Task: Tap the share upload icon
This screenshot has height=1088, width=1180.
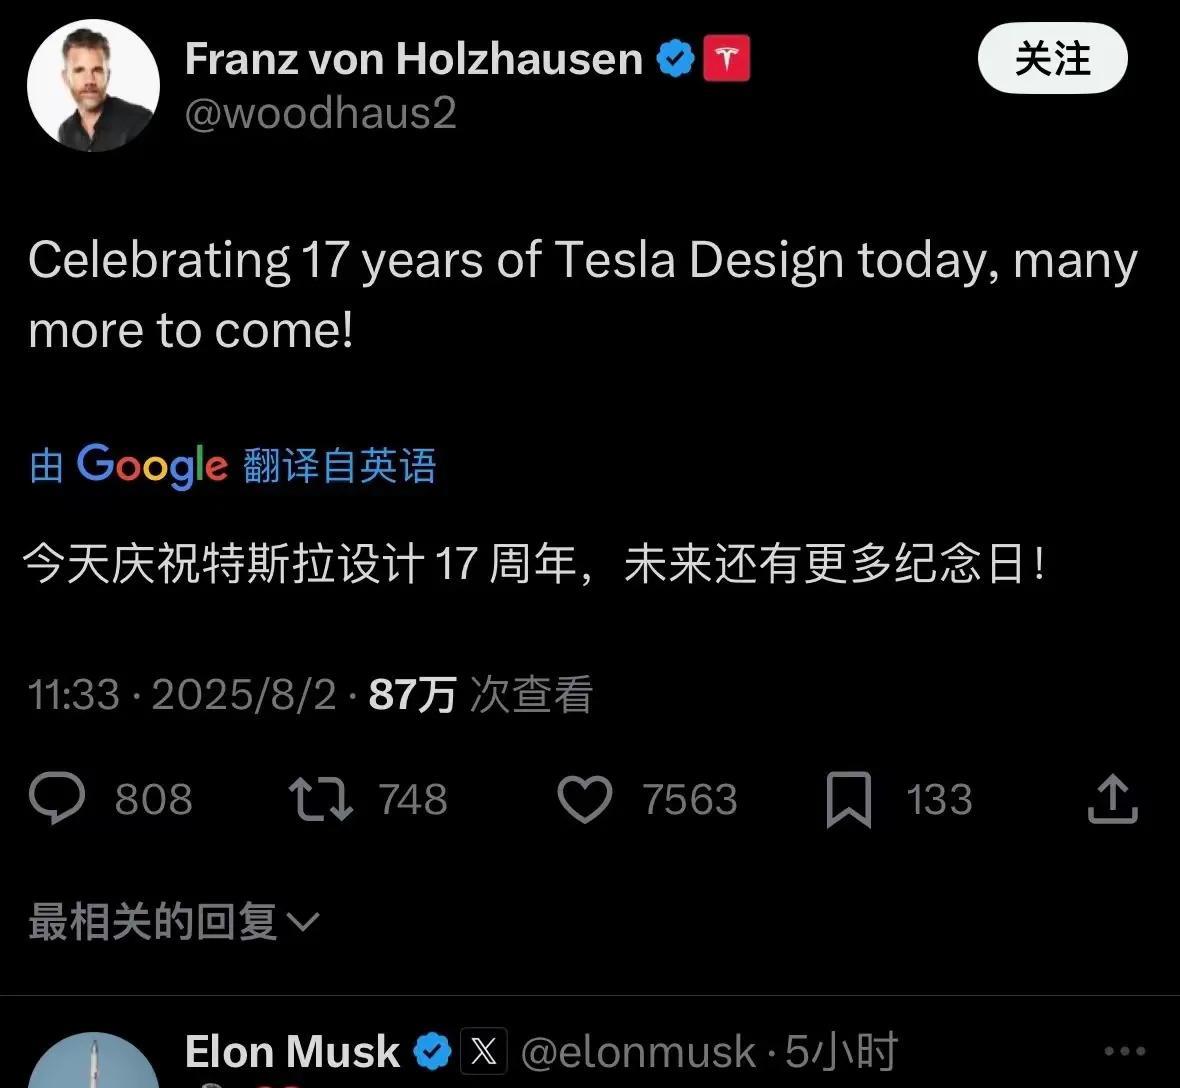Action: [1112, 799]
